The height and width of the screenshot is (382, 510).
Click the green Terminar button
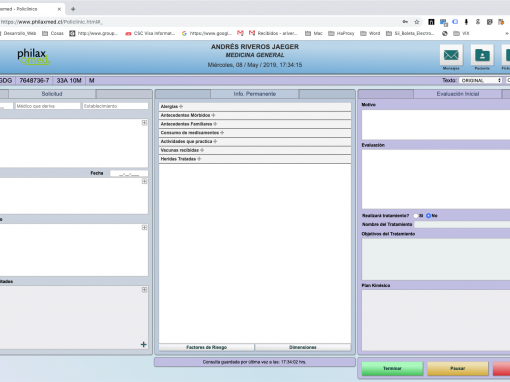pyautogui.click(x=392, y=369)
